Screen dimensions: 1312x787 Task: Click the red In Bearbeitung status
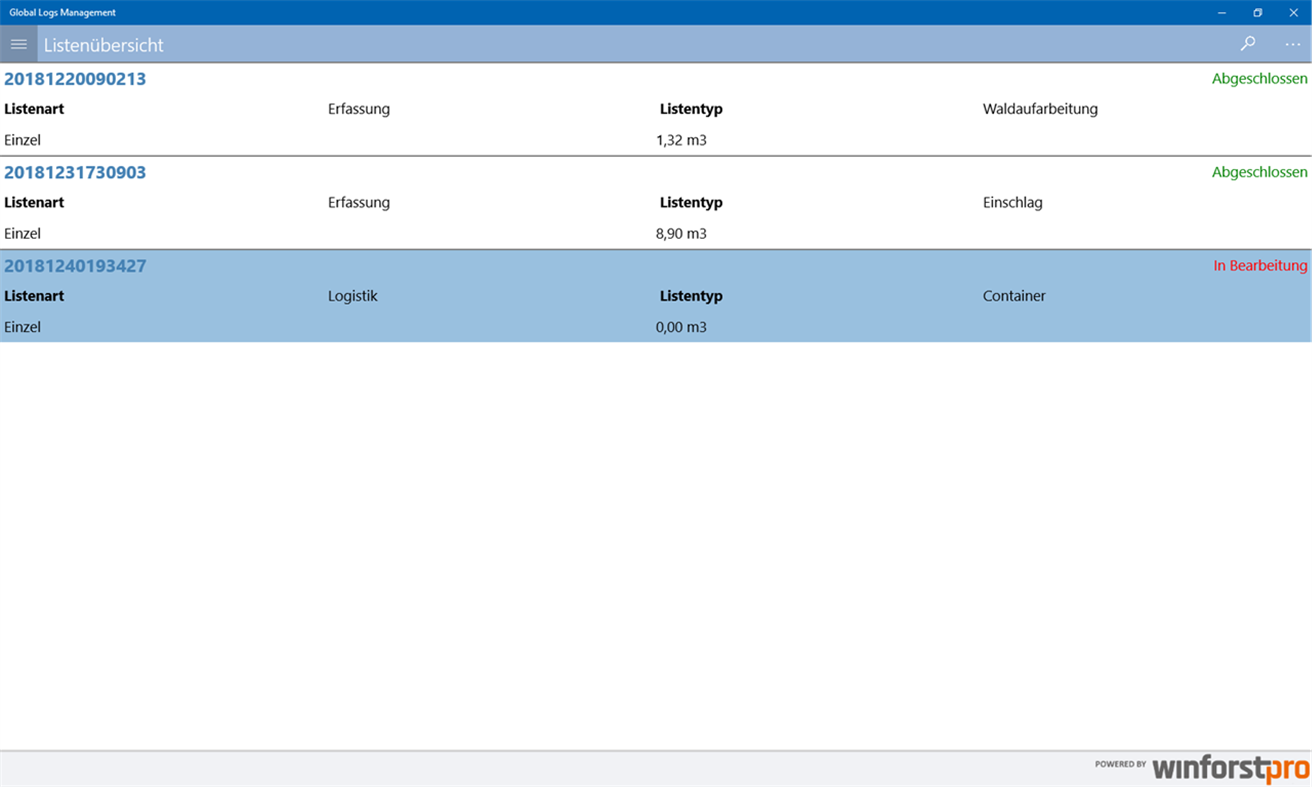1260,266
